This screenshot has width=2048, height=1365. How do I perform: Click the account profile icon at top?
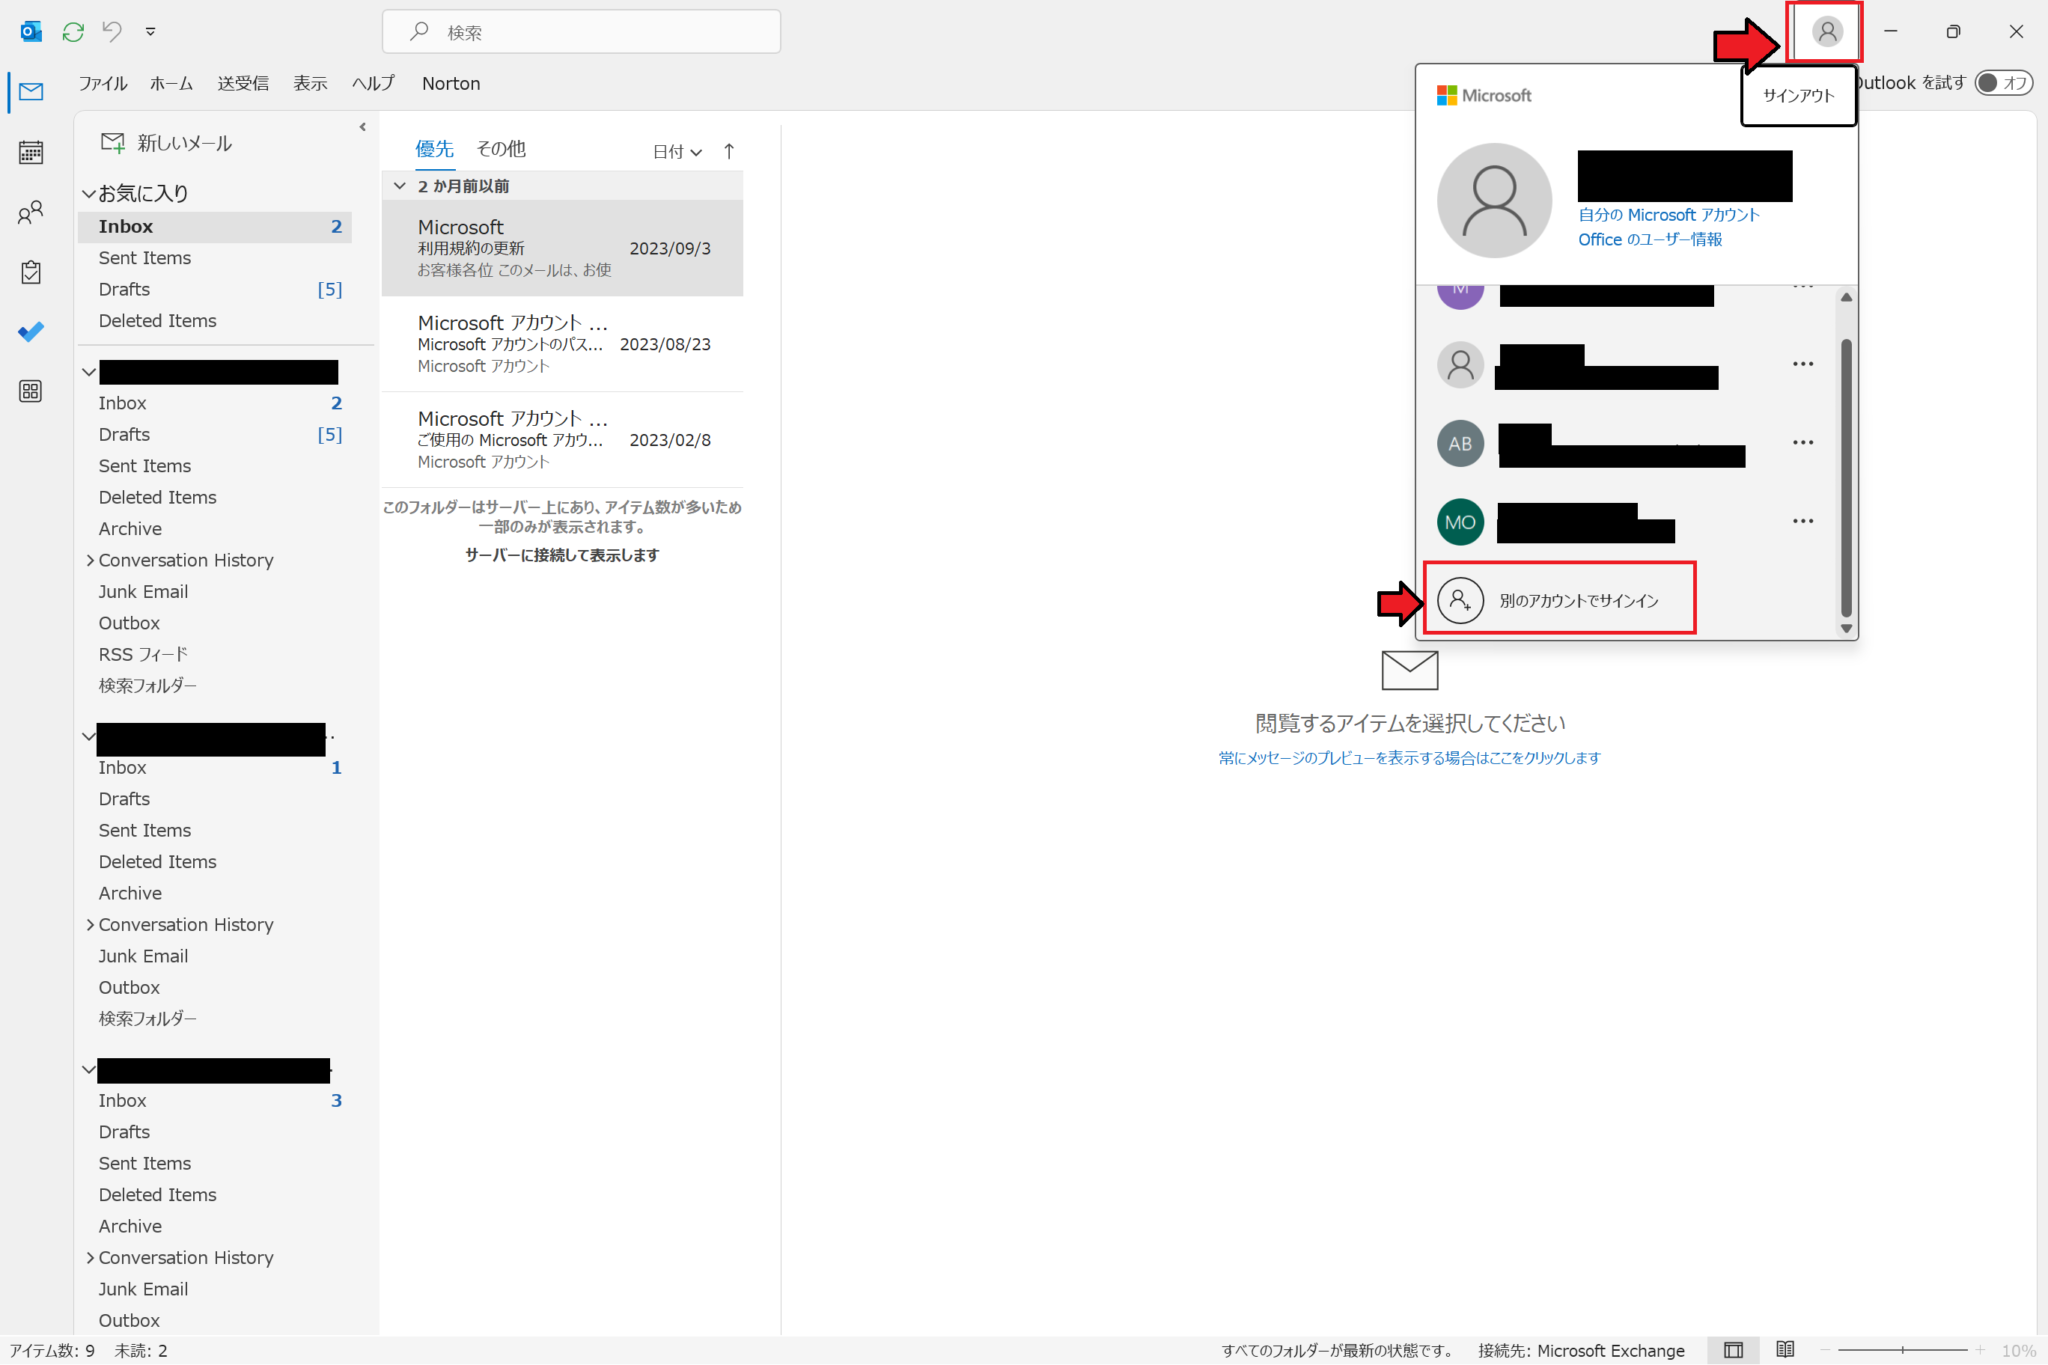click(x=1826, y=32)
